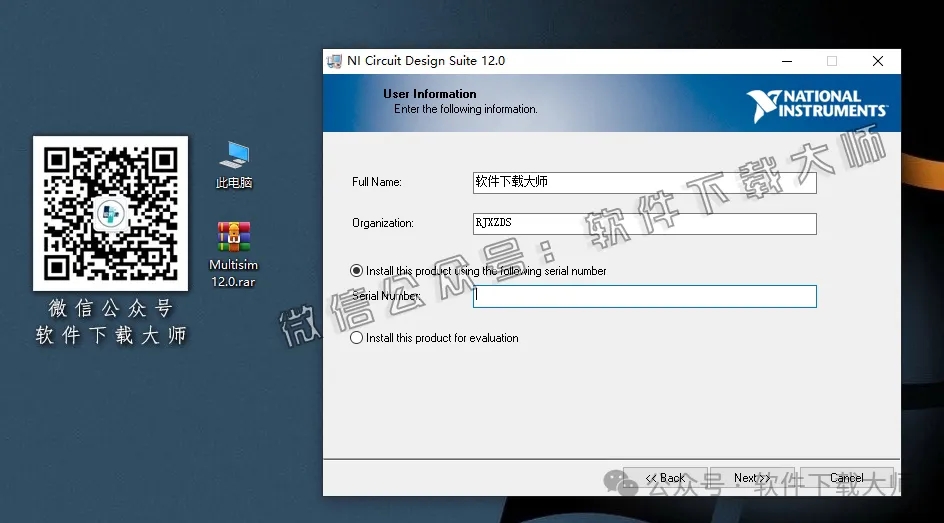Focus the Organization text field
Screen dimensions: 944x523
point(644,223)
